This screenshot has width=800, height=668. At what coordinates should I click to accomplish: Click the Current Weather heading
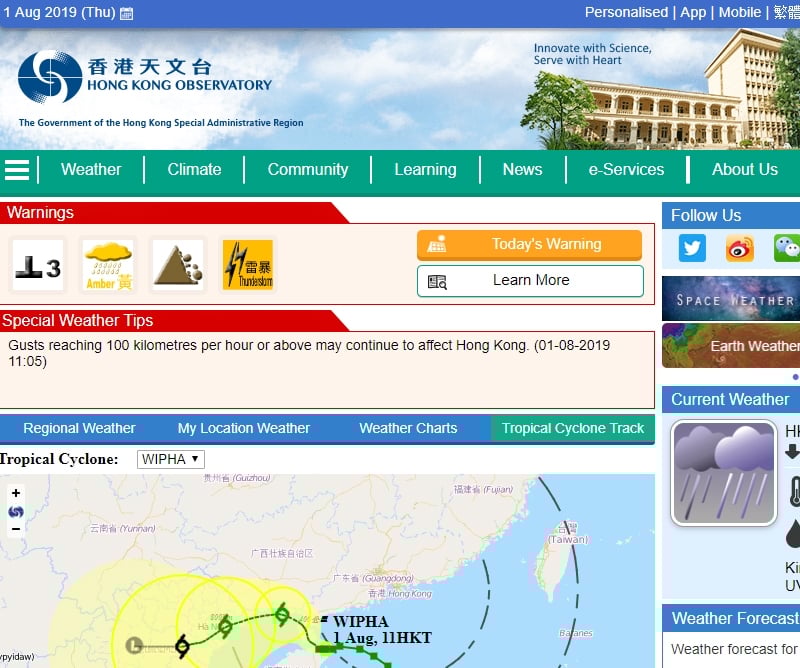730,400
